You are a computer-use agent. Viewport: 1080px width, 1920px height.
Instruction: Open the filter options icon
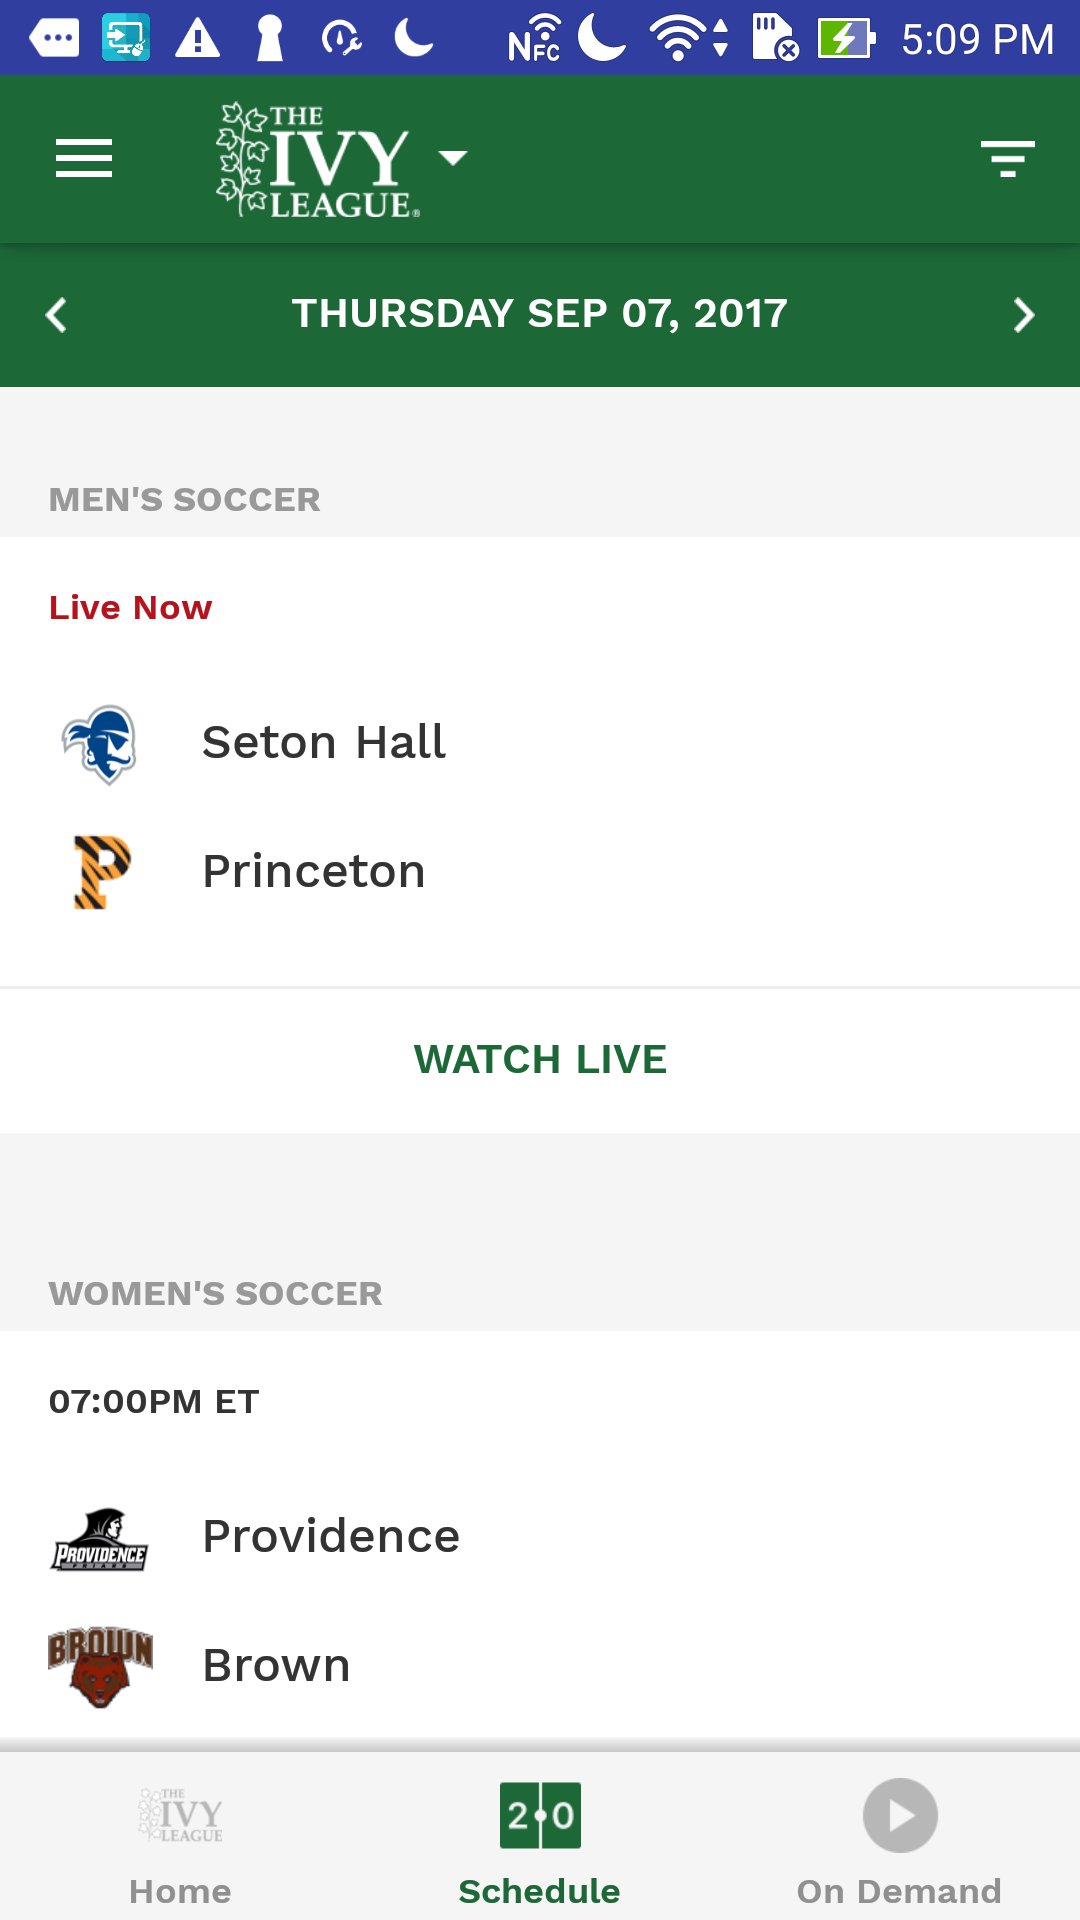click(1007, 159)
